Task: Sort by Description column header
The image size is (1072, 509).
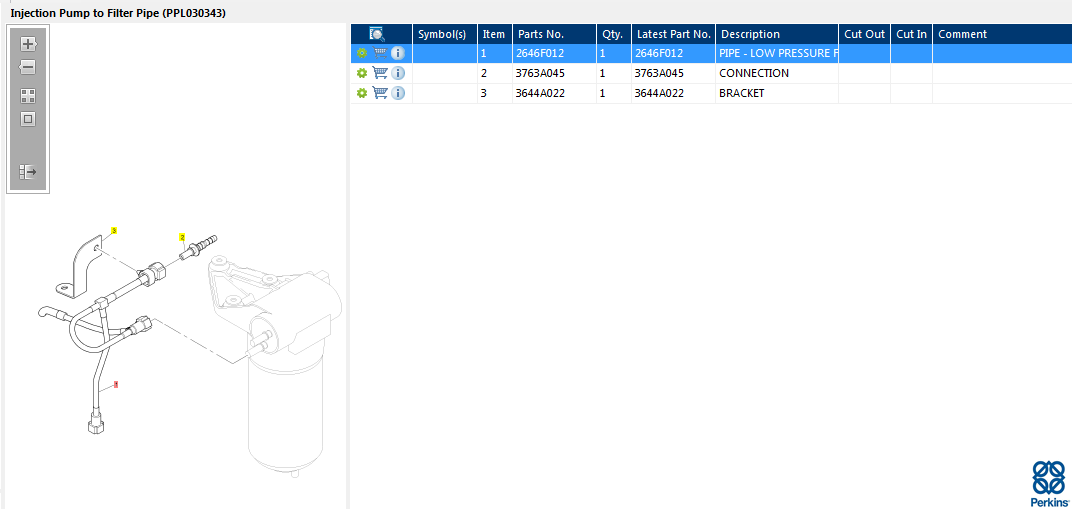Action: point(777,34)
